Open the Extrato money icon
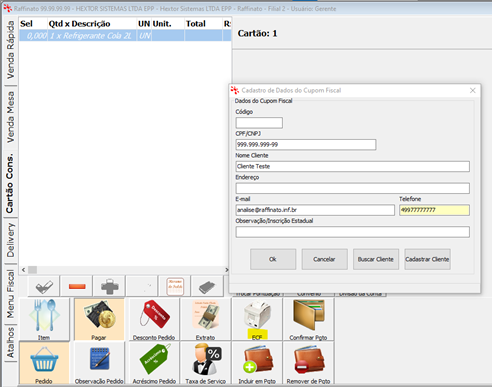This screenshot has width=492, height=387. (x=205, y=319)
